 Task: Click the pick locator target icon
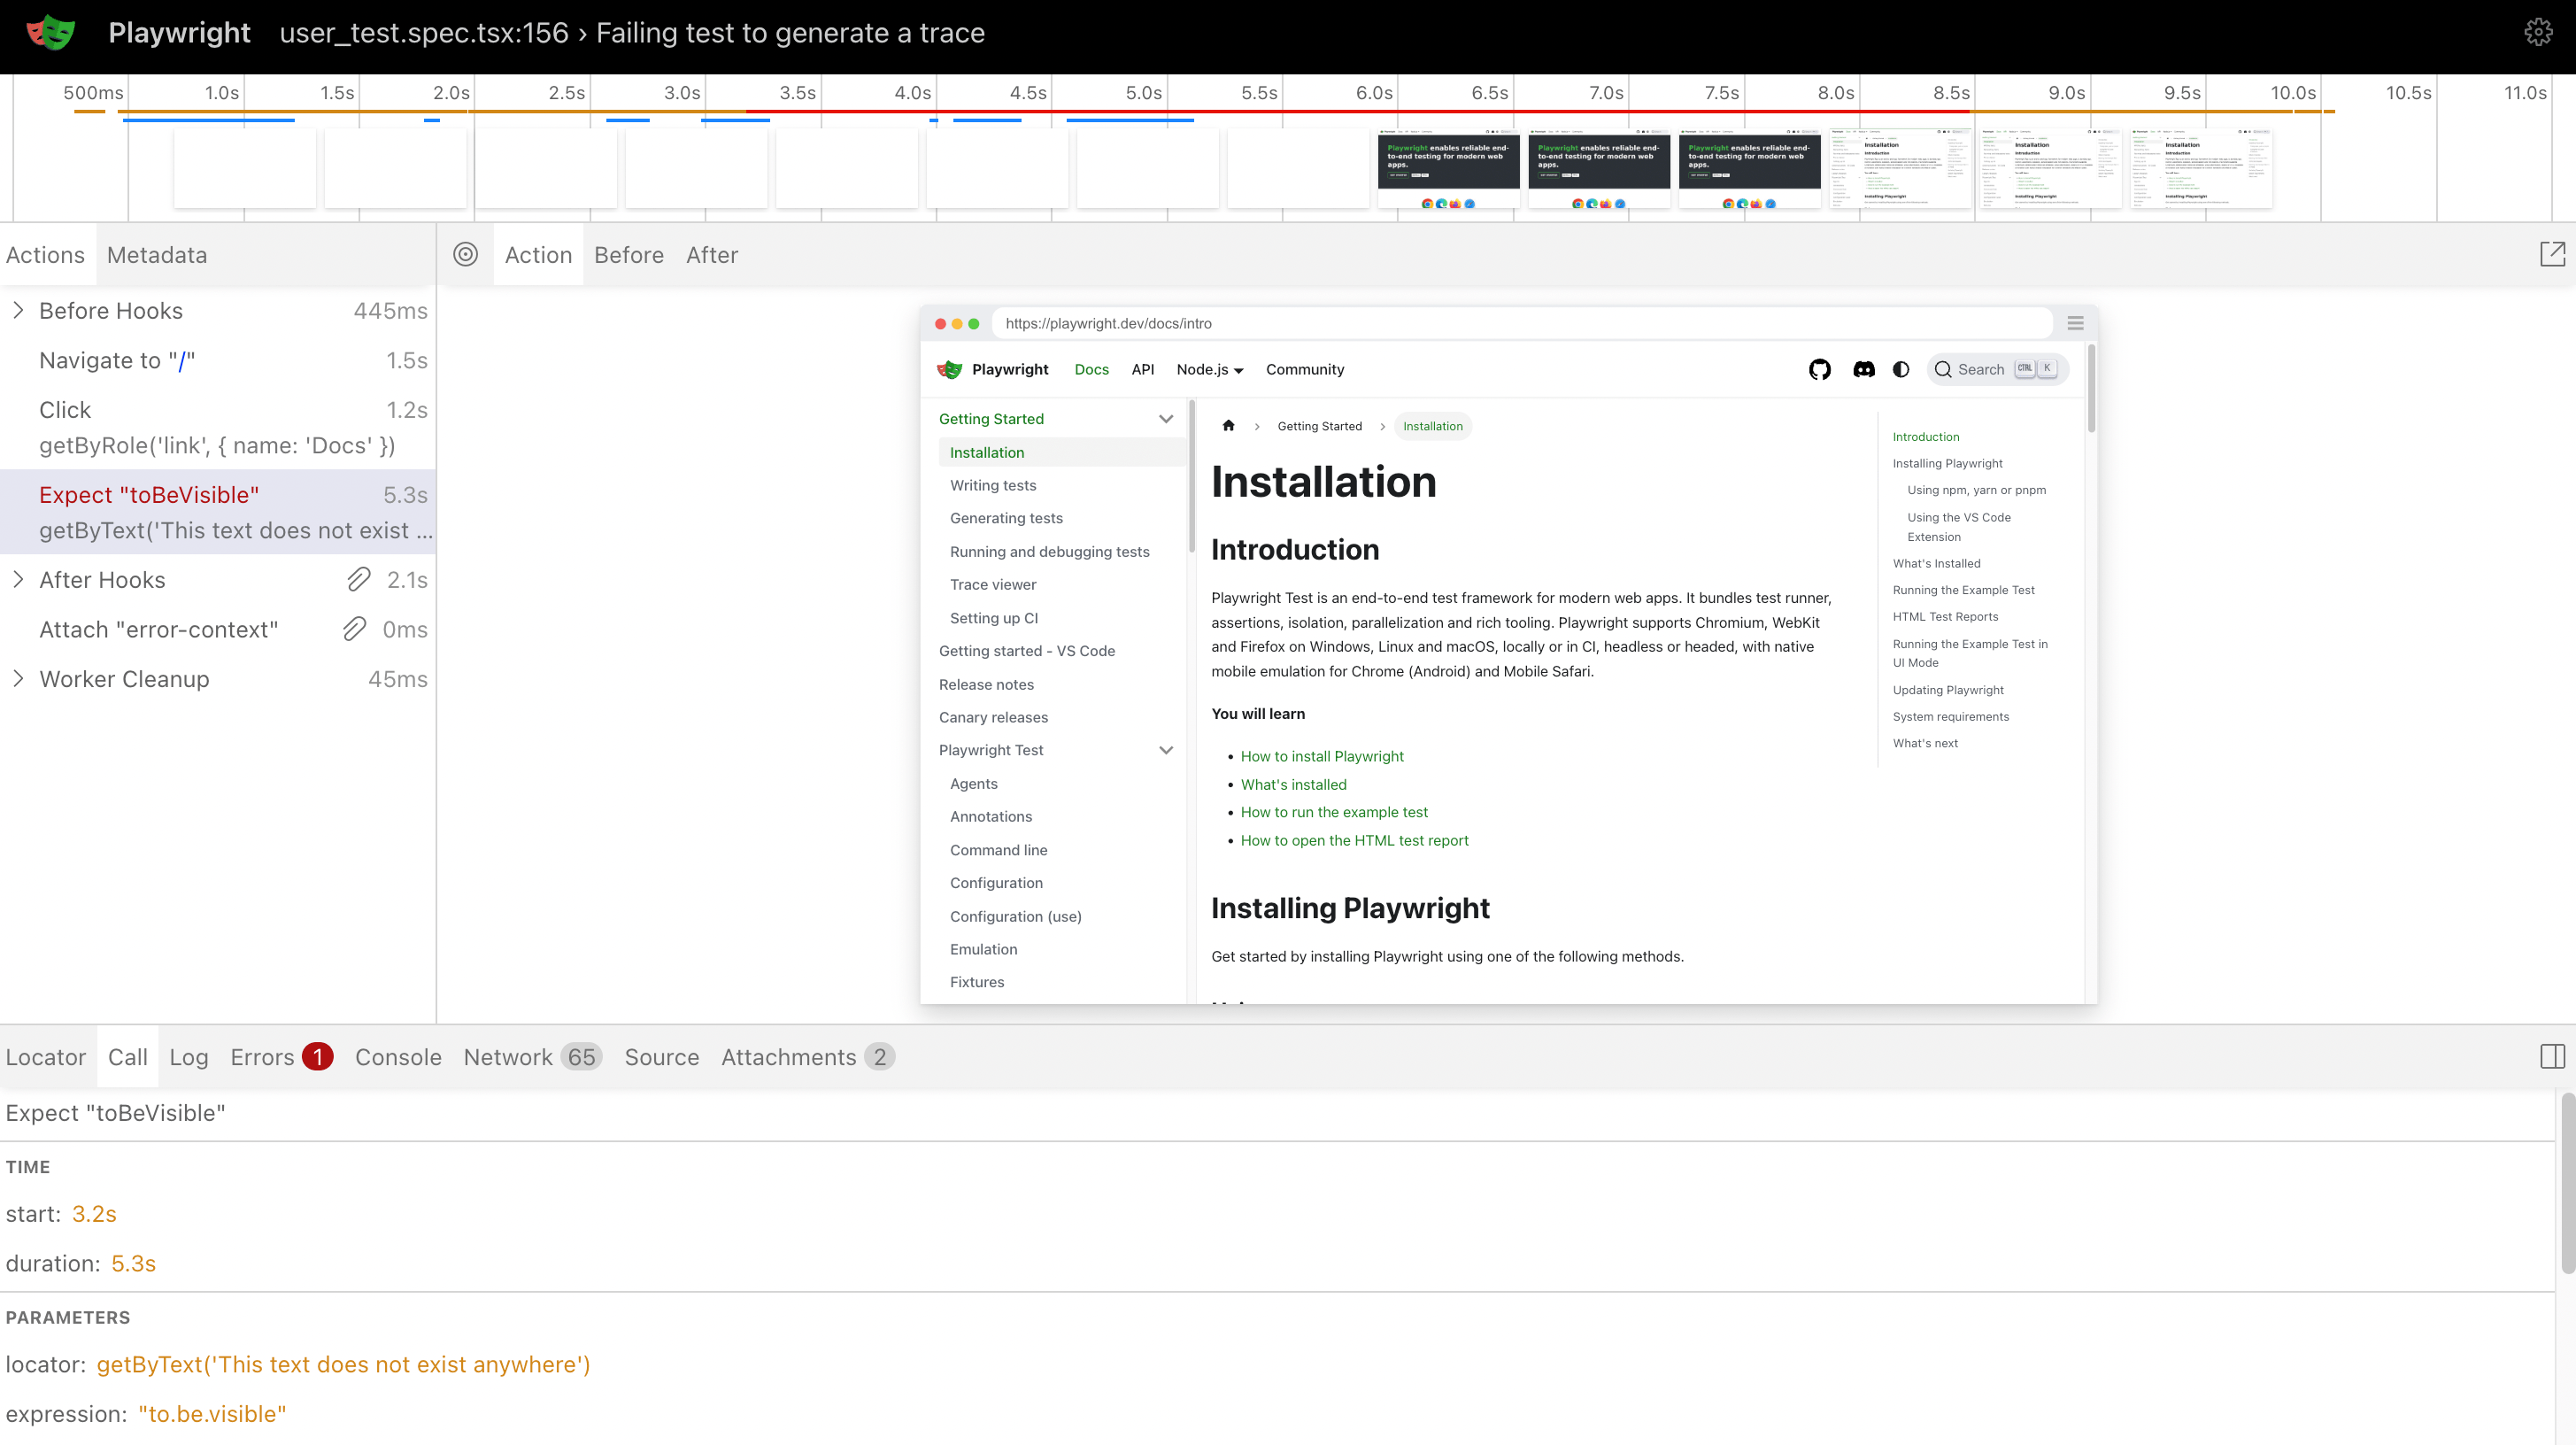click(x=465, y=255)
